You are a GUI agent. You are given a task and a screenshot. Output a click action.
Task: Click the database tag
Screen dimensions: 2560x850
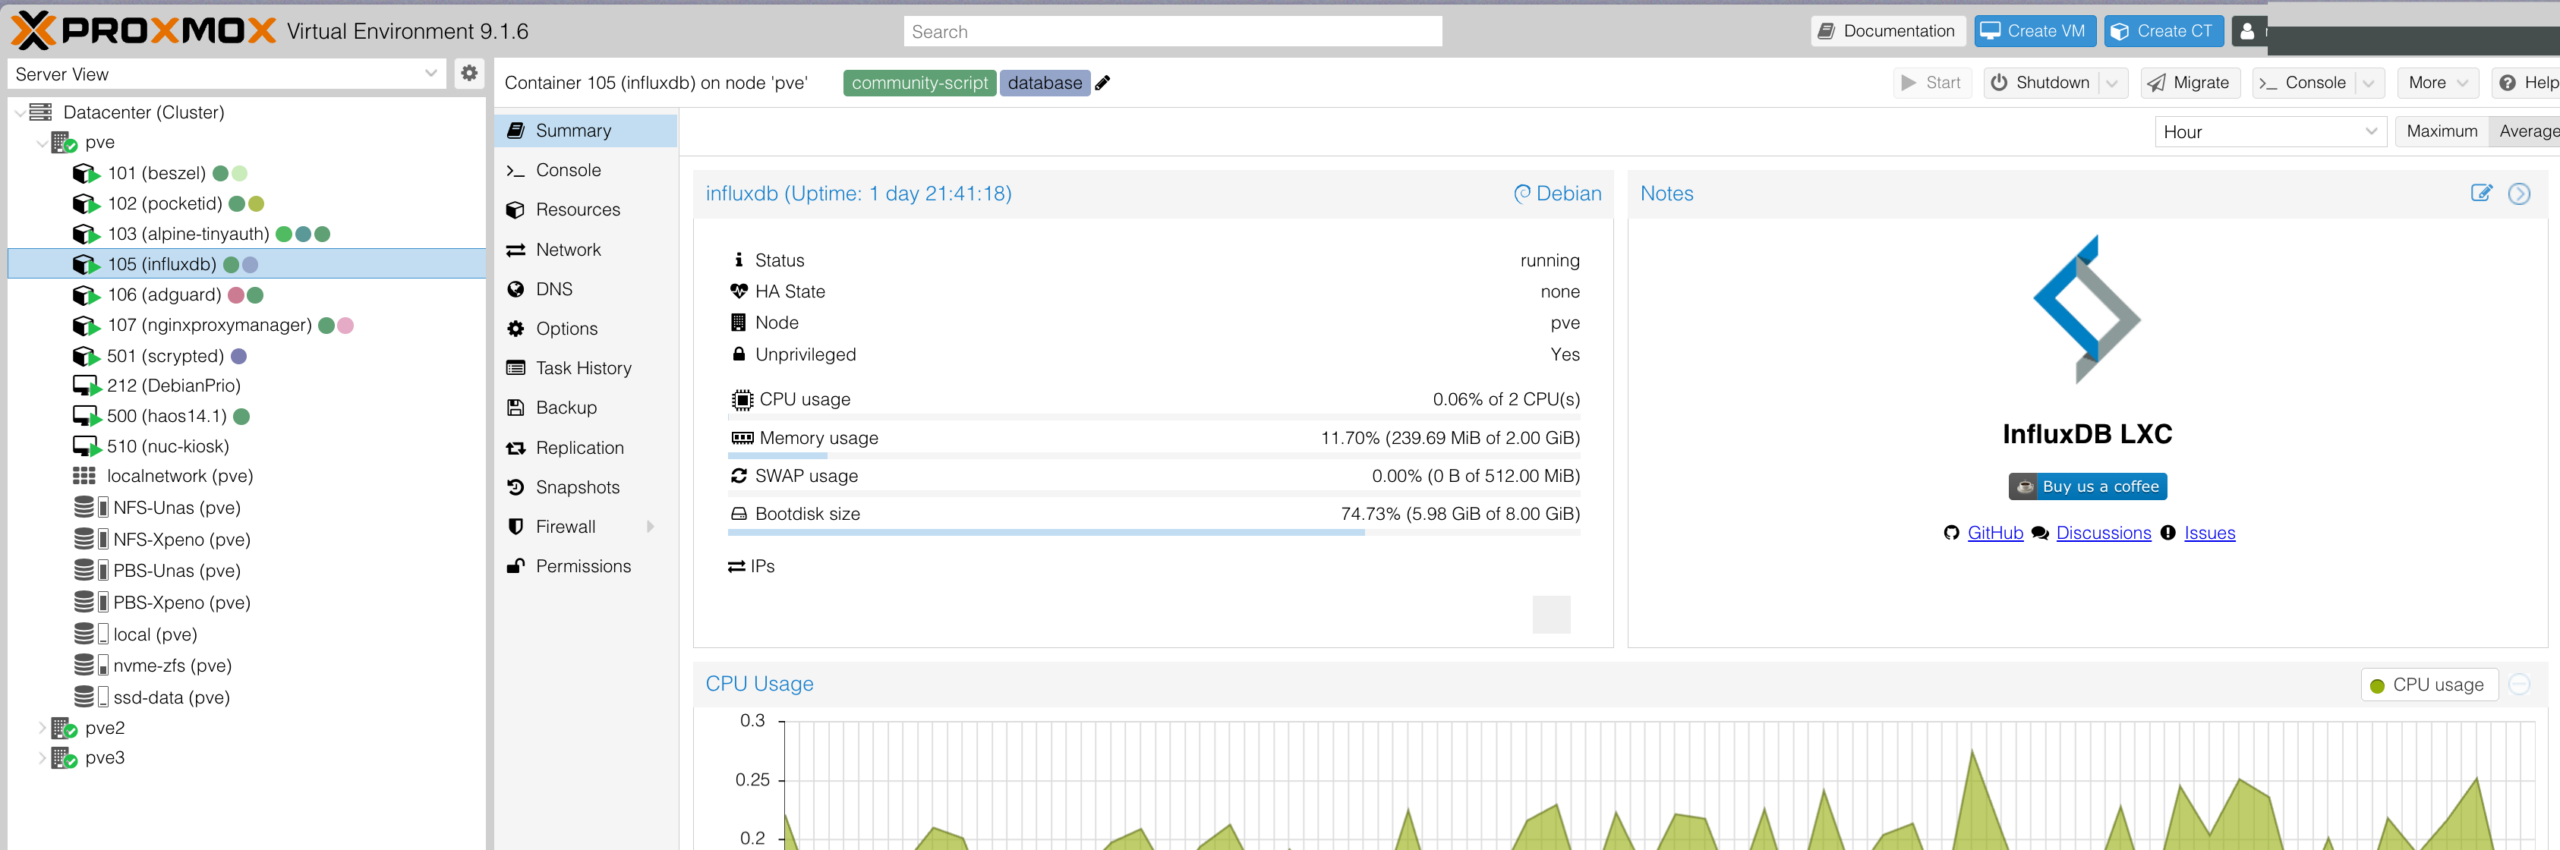click(1044, 83)
